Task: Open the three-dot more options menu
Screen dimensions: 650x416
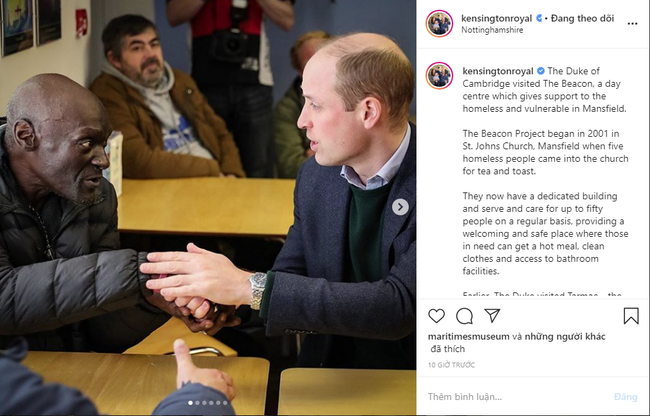Action: (632, 24)
